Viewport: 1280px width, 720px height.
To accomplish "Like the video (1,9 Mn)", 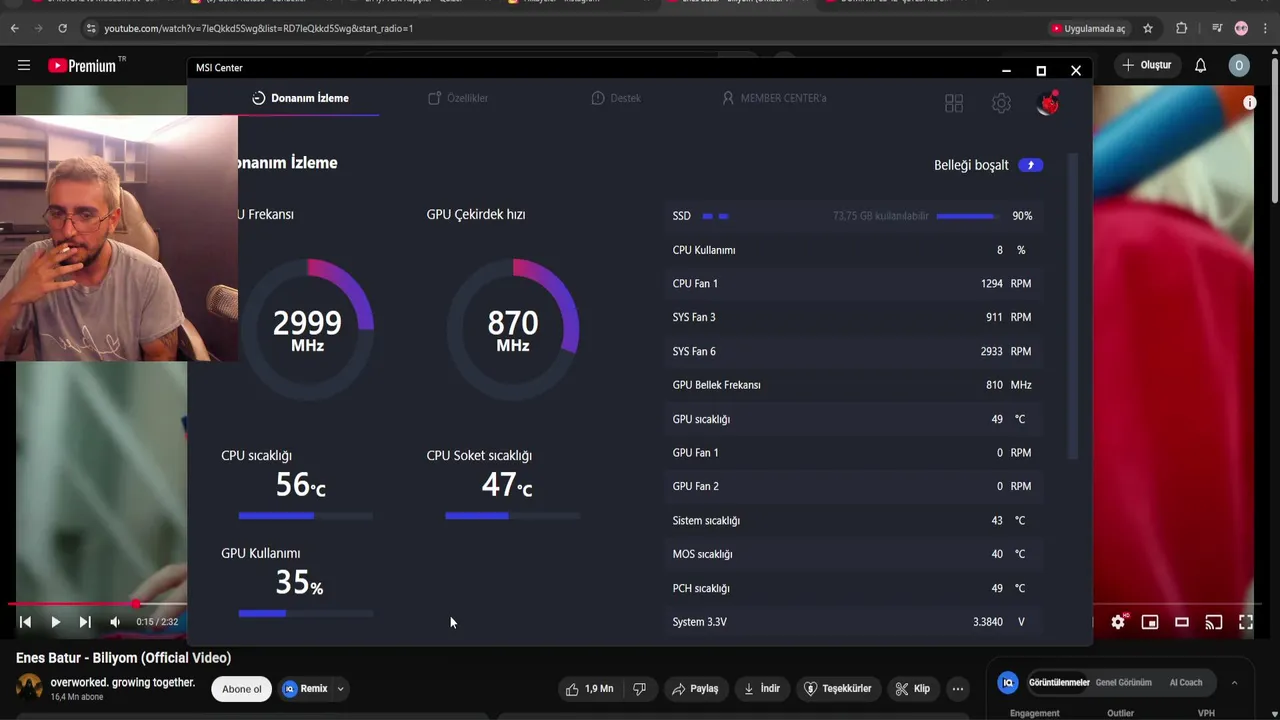I will click(x=590, y=689).
